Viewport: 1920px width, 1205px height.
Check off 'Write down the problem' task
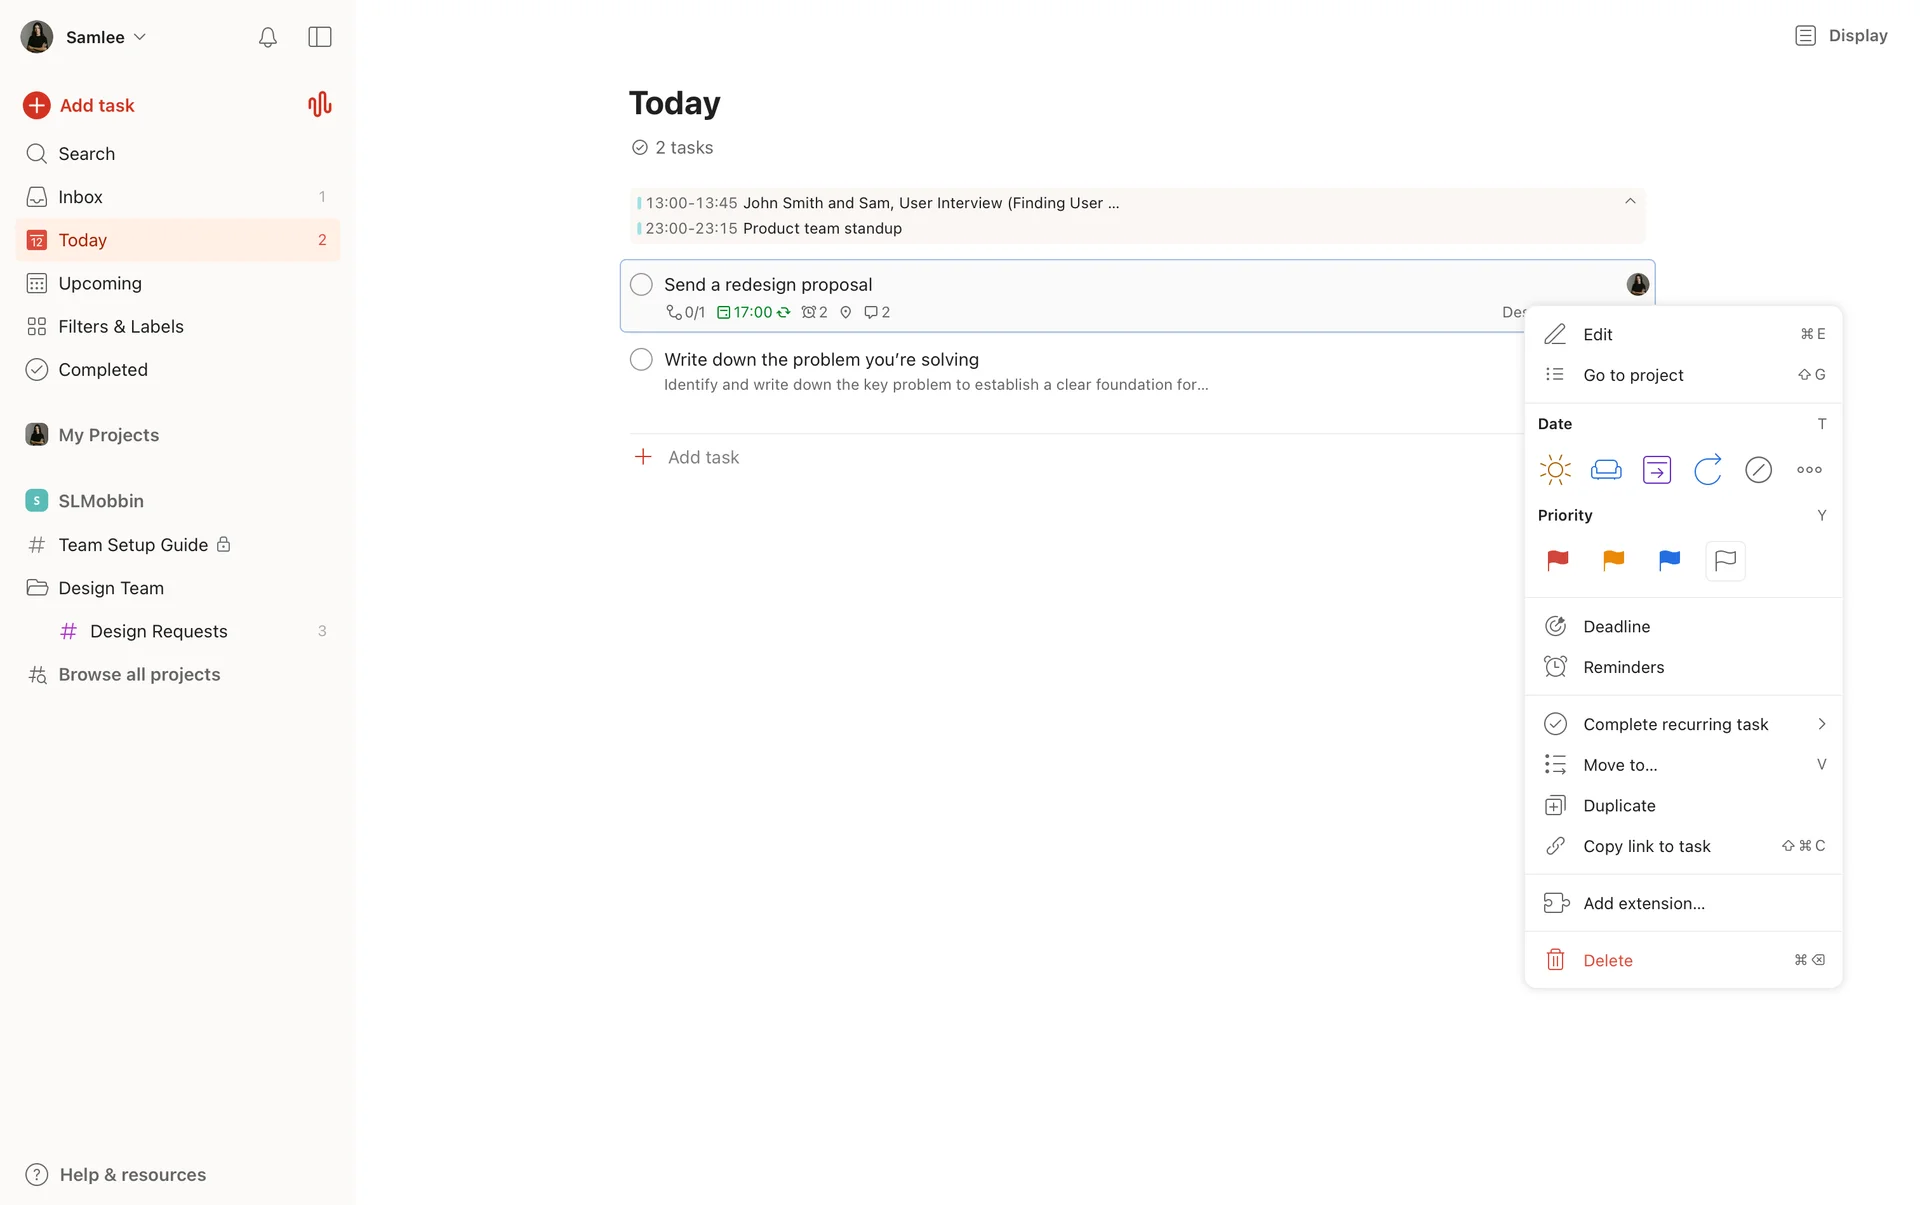pyautogui.click(x=641, y=360)
